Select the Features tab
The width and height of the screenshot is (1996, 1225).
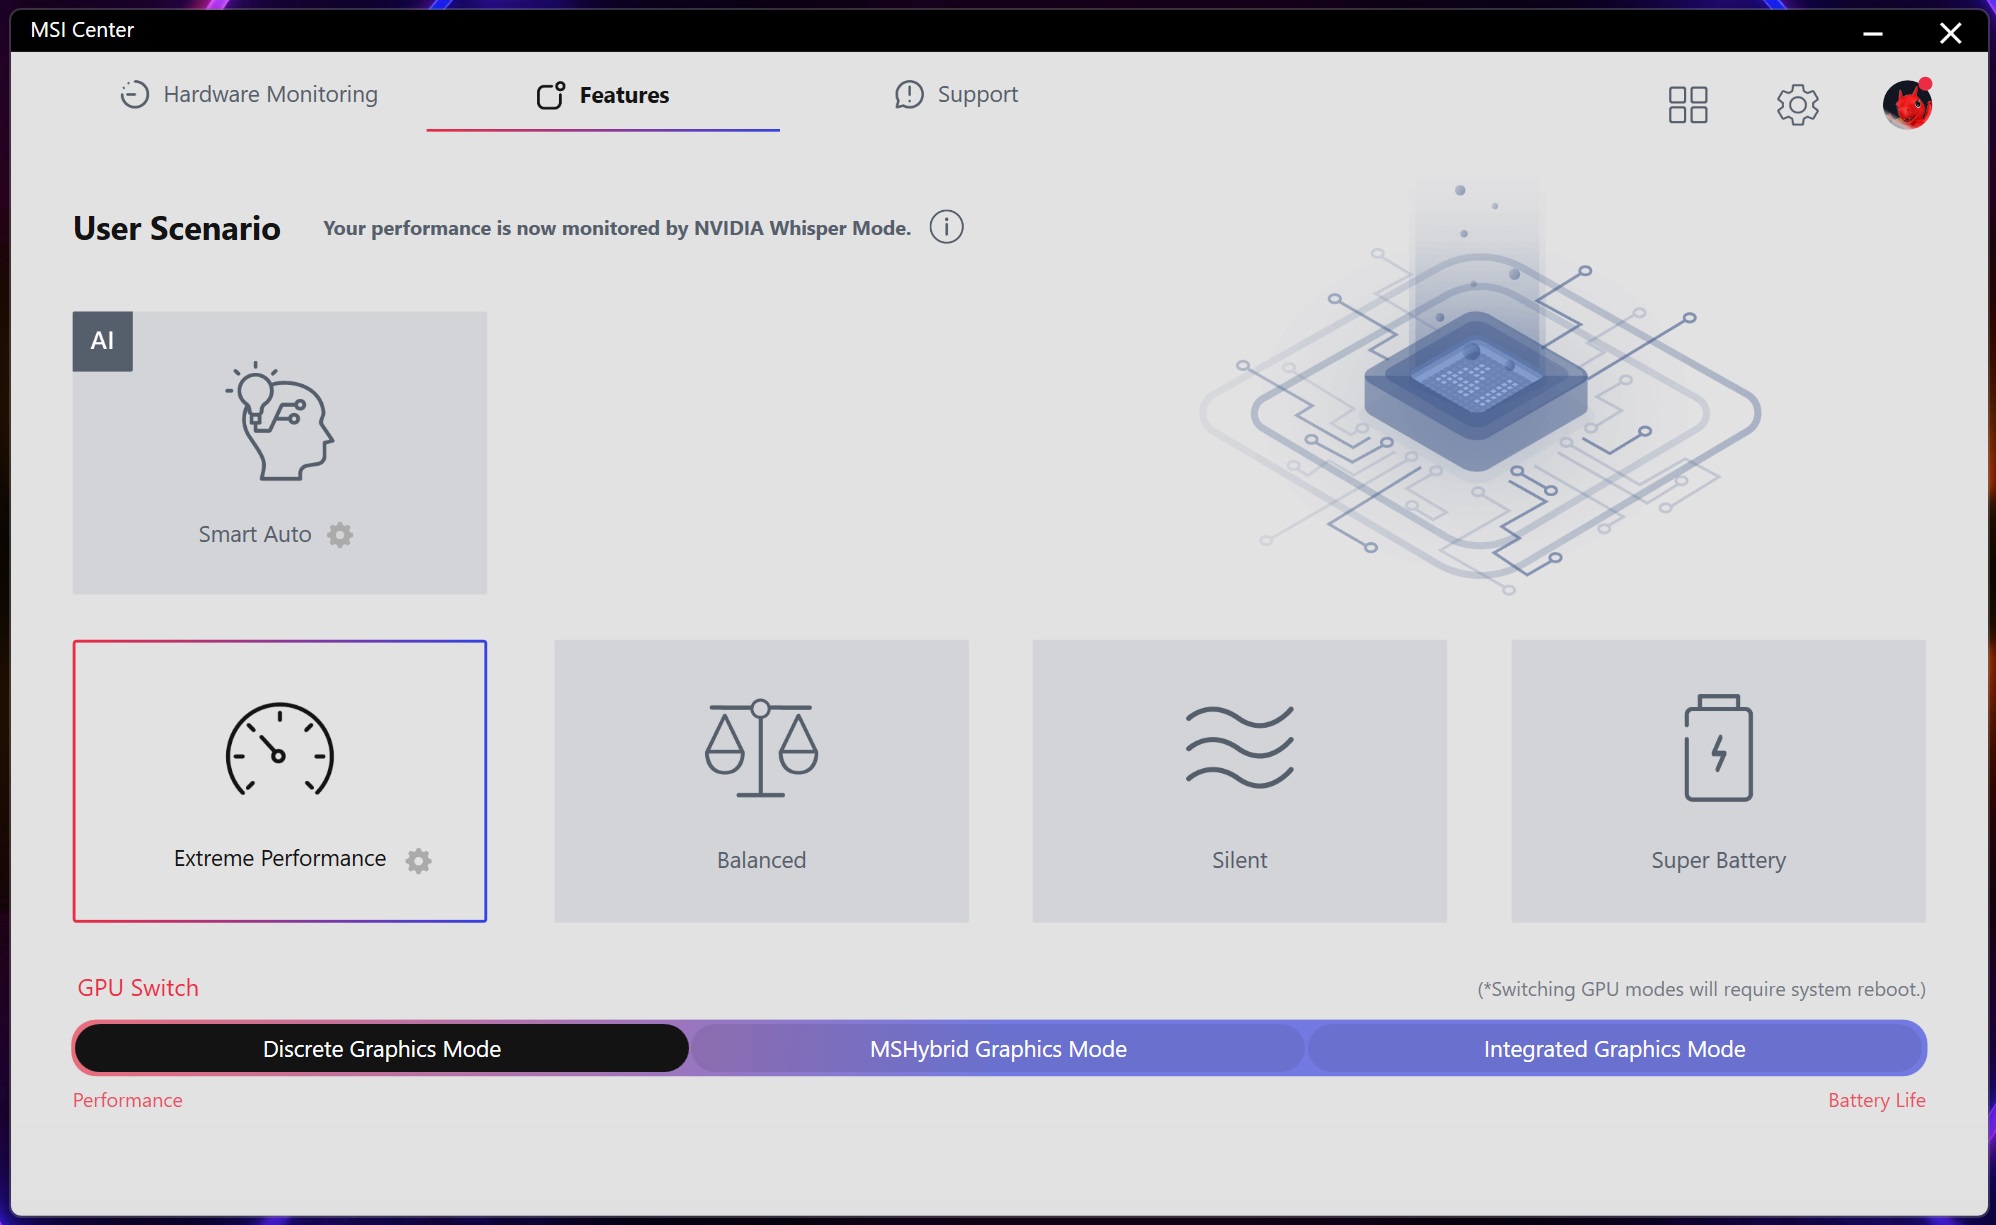coord(603,95)
